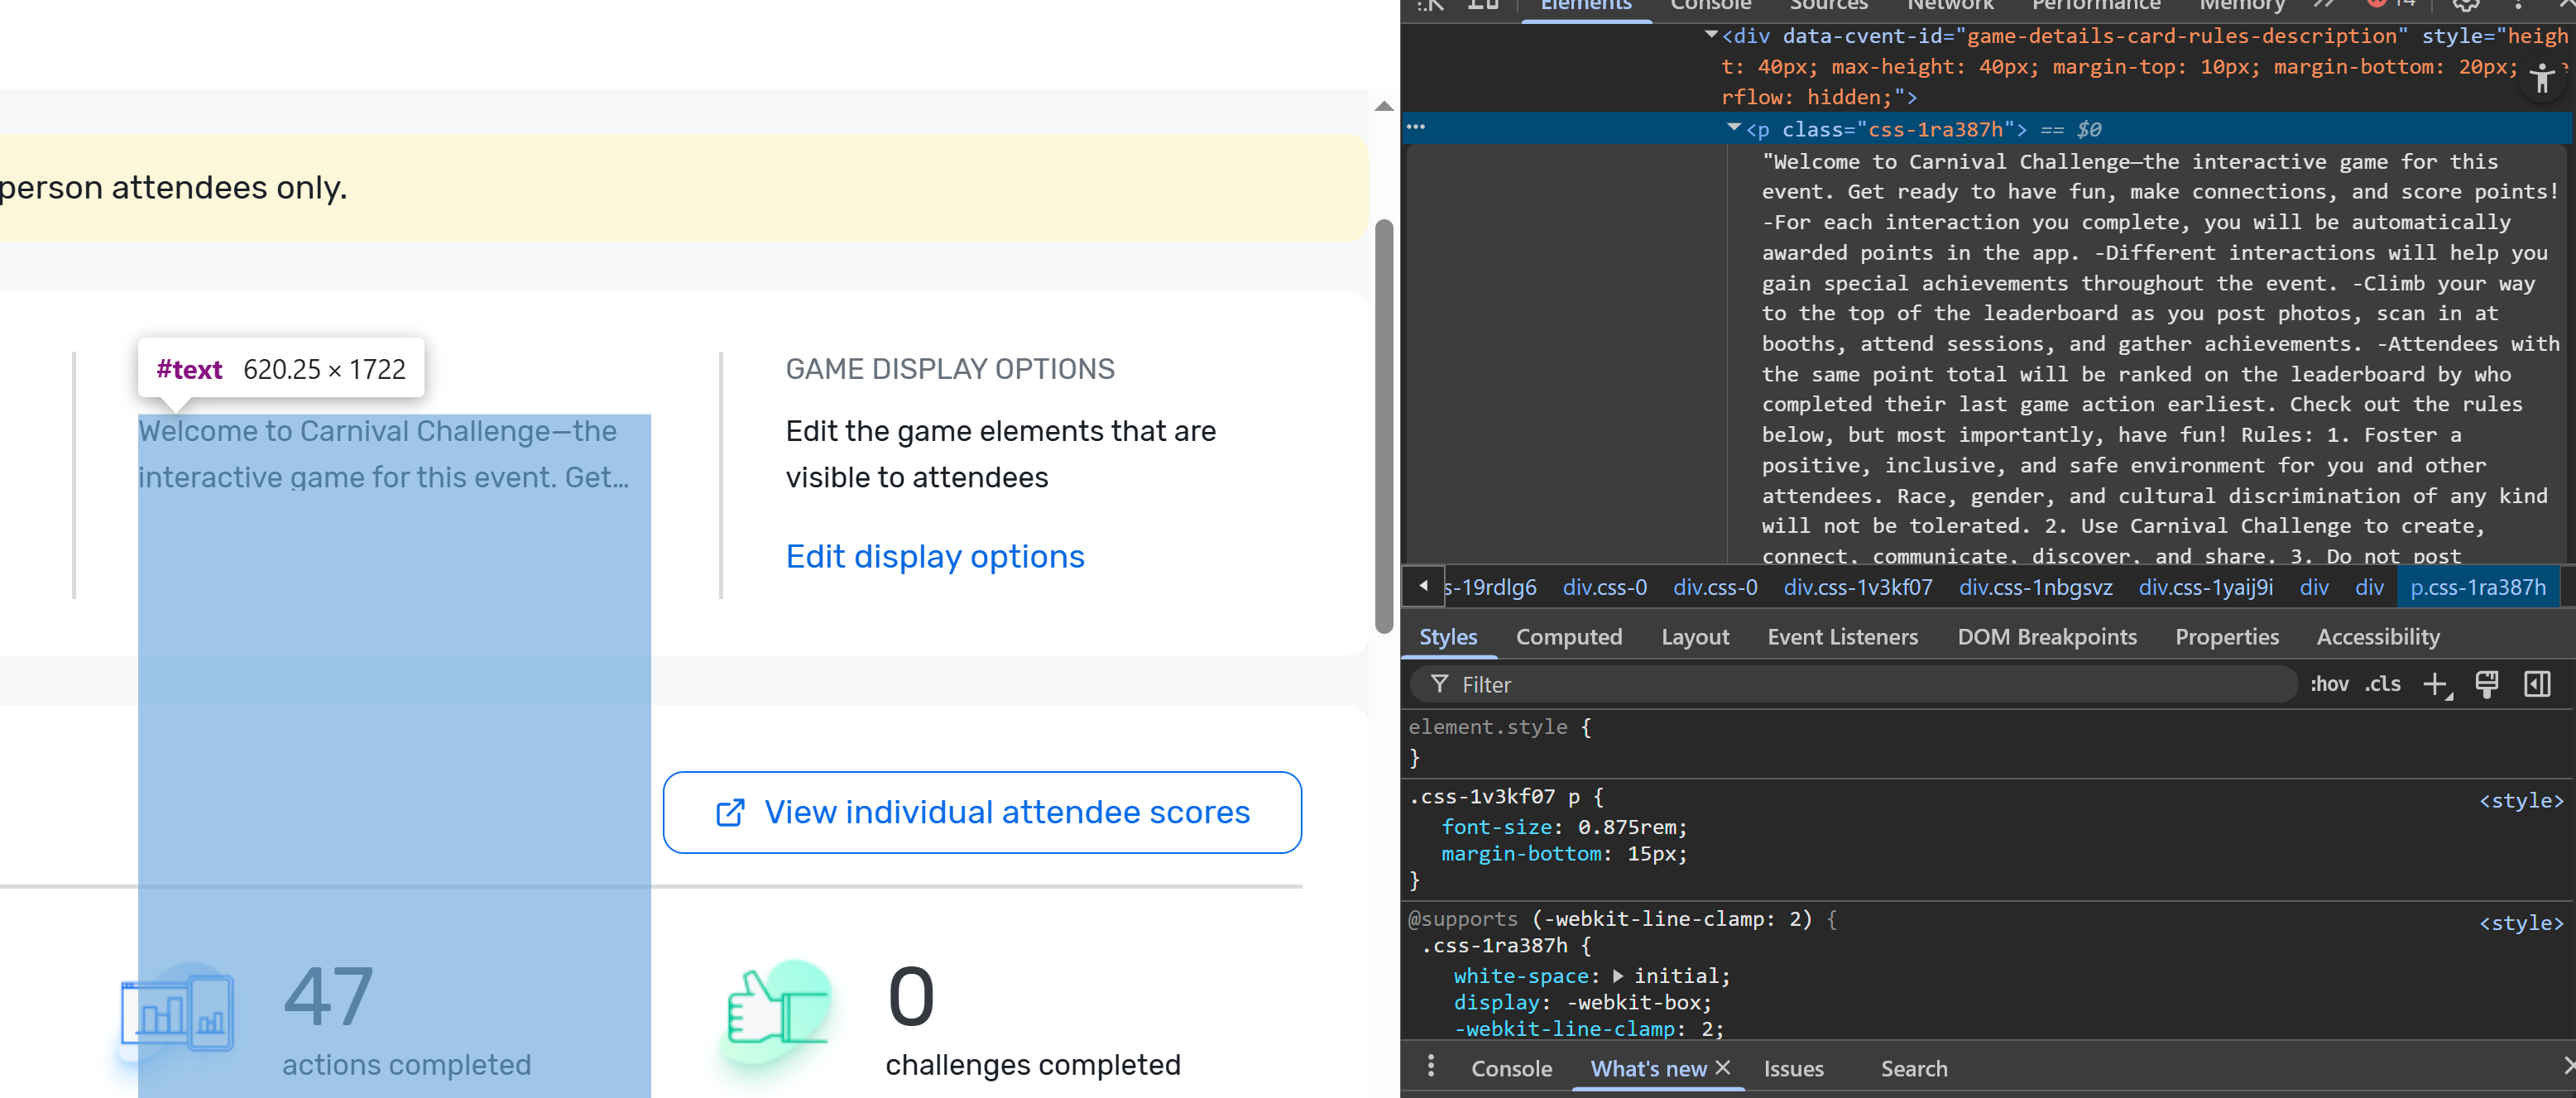Screen dimensions: 2576x1098
Task: Expand the white-space shorthand property
Action: point(1617,976)
